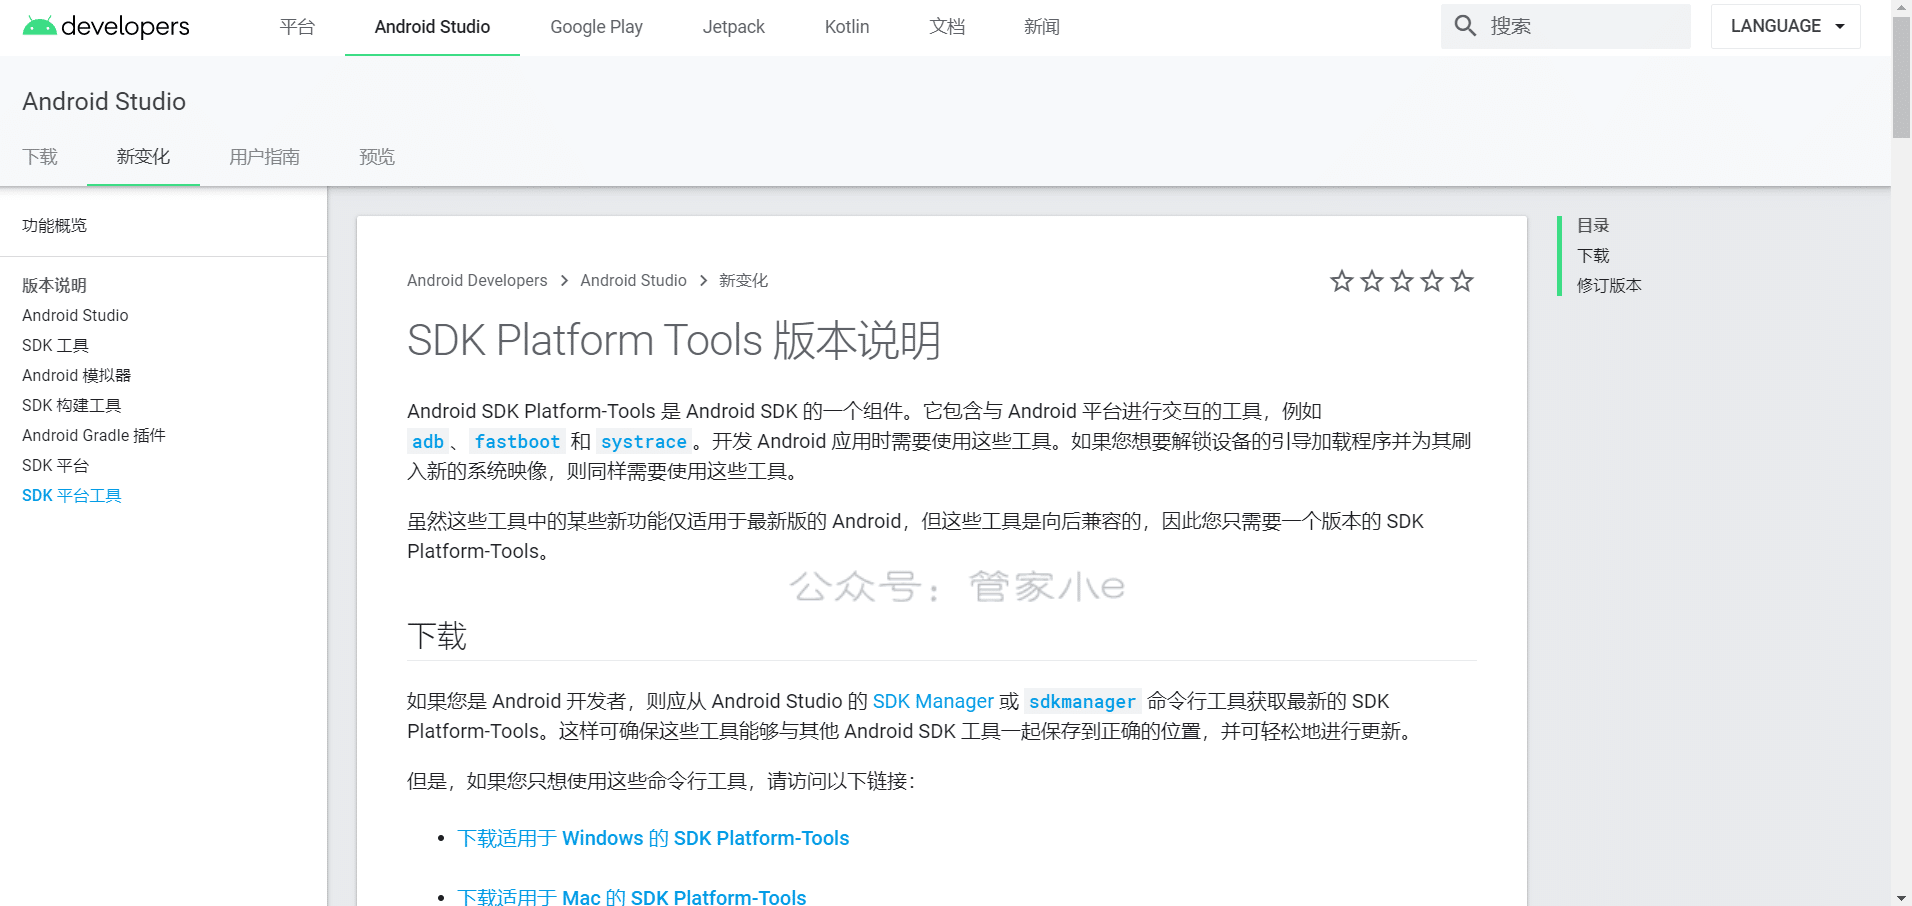The image size is (1912, 906).
Task: Open Android Gradle 插件 in the sidebar
Action: (94, 436)
